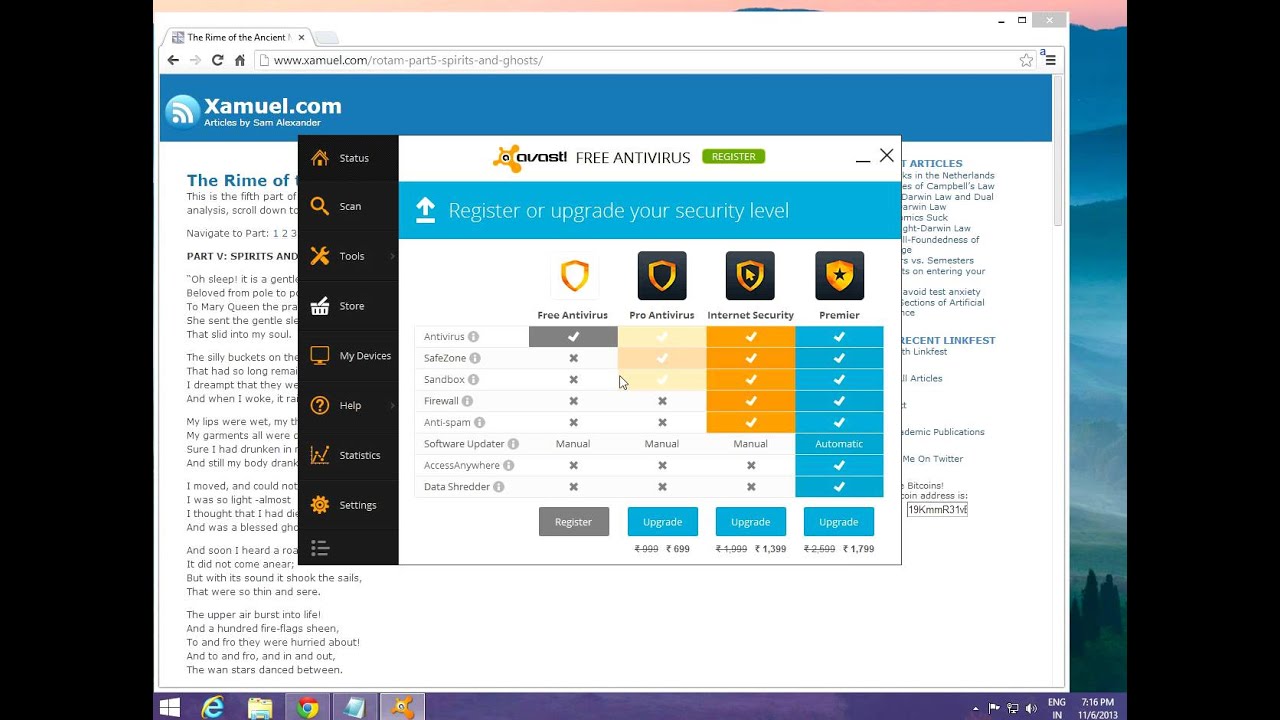Click the list menu icon below Settings

pos(320,547)
